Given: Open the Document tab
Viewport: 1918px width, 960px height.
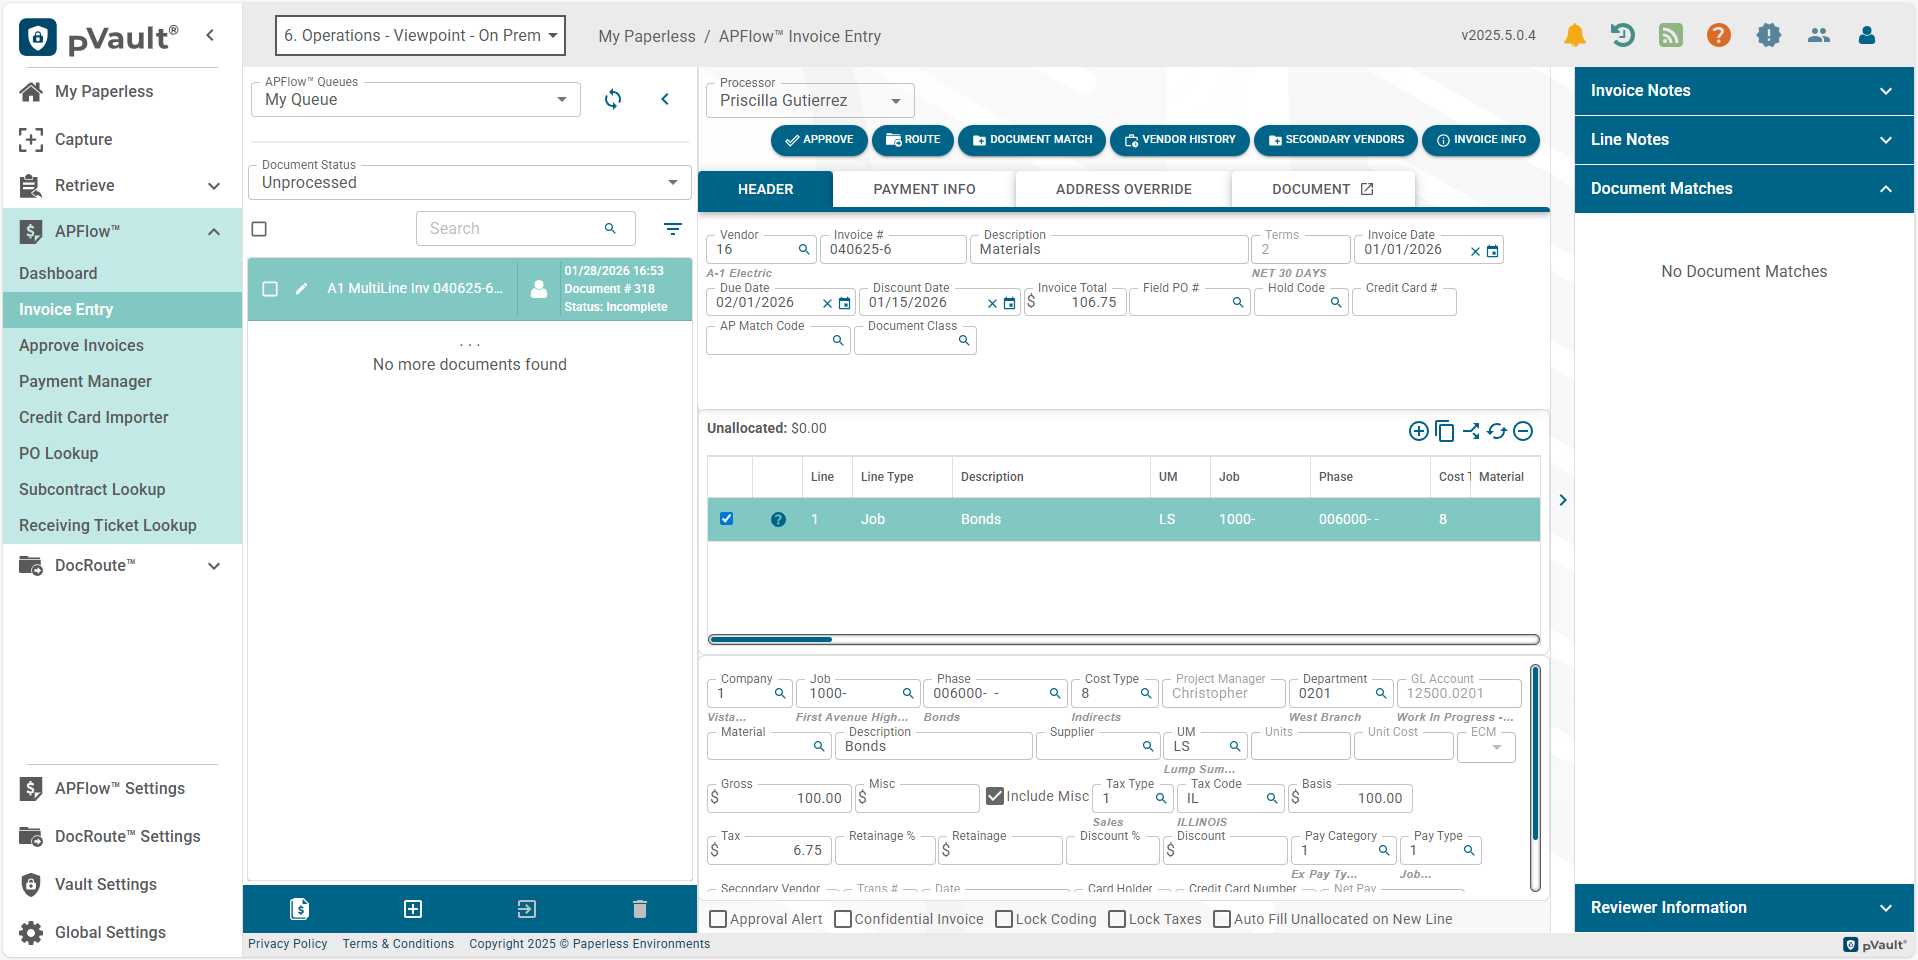Looking at the screenshot, I should [x=1323, y=189].
